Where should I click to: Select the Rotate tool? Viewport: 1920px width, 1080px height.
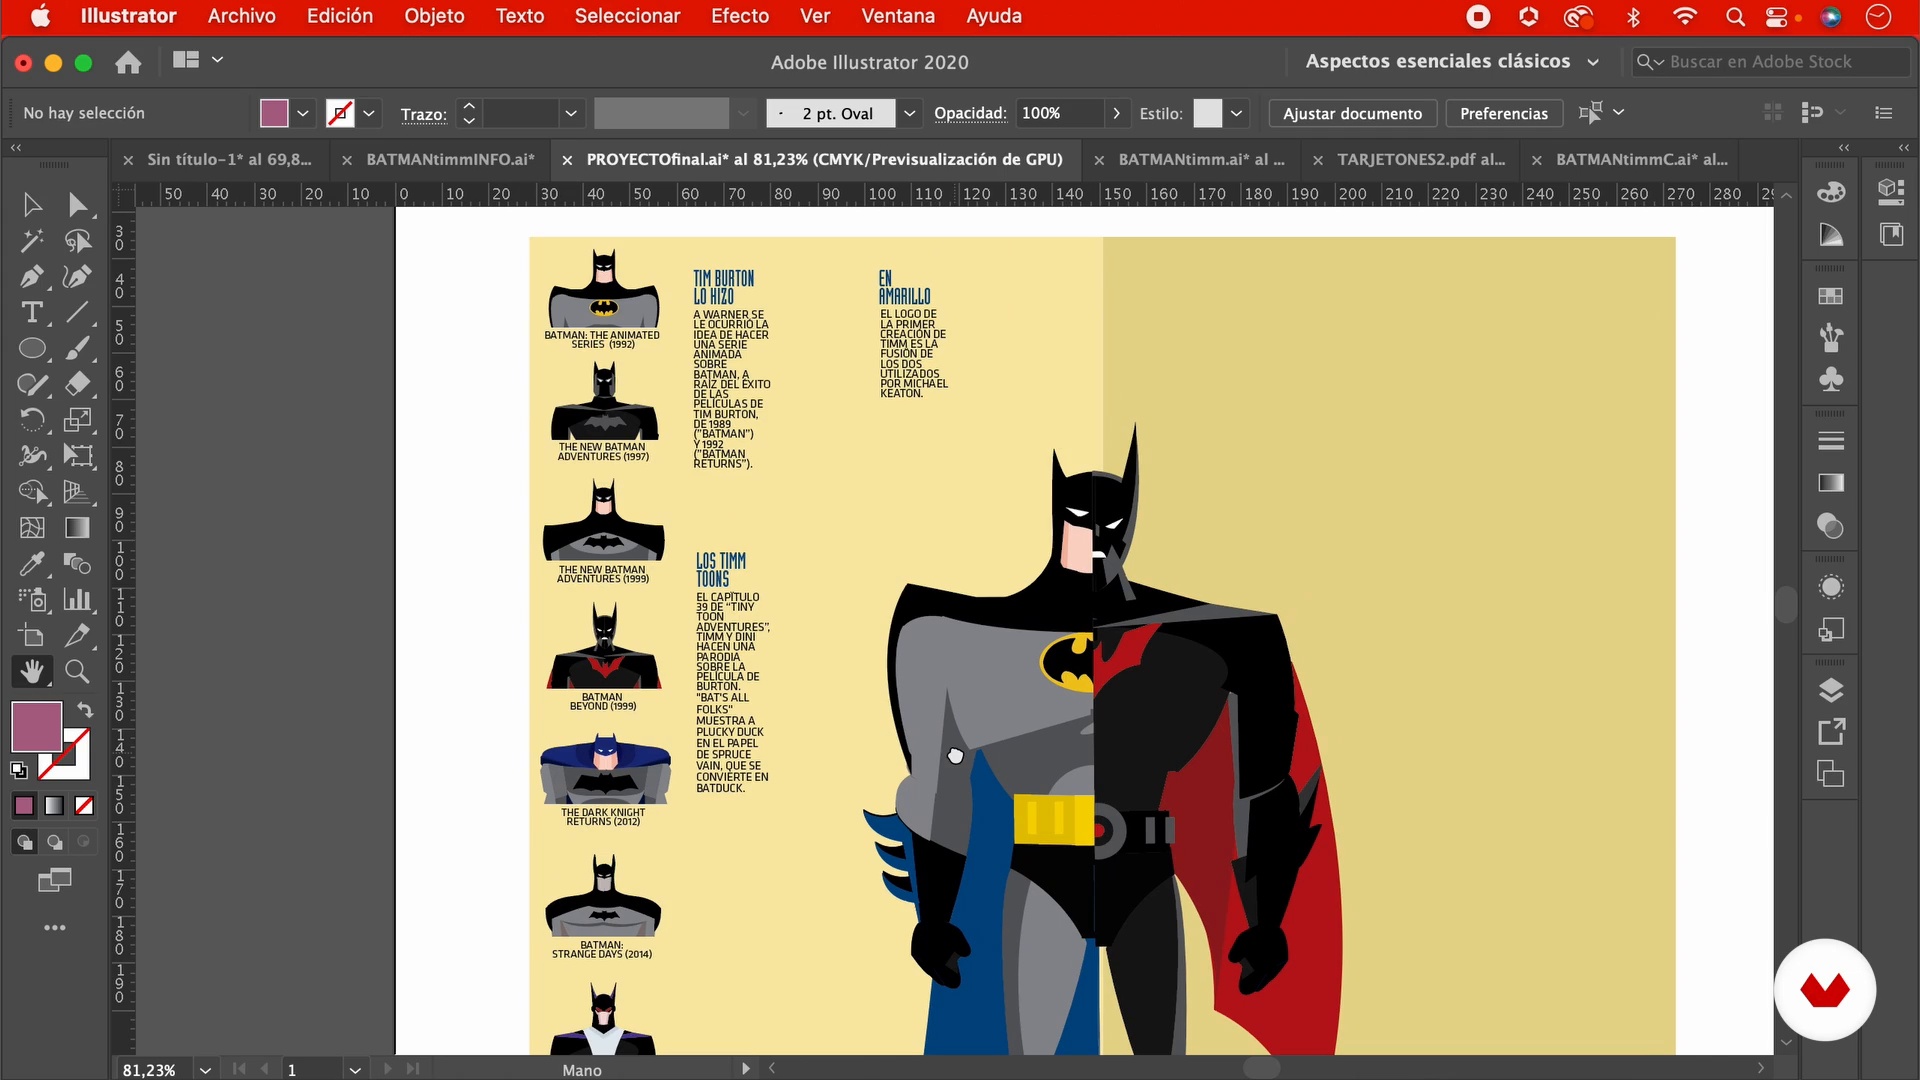32,420
